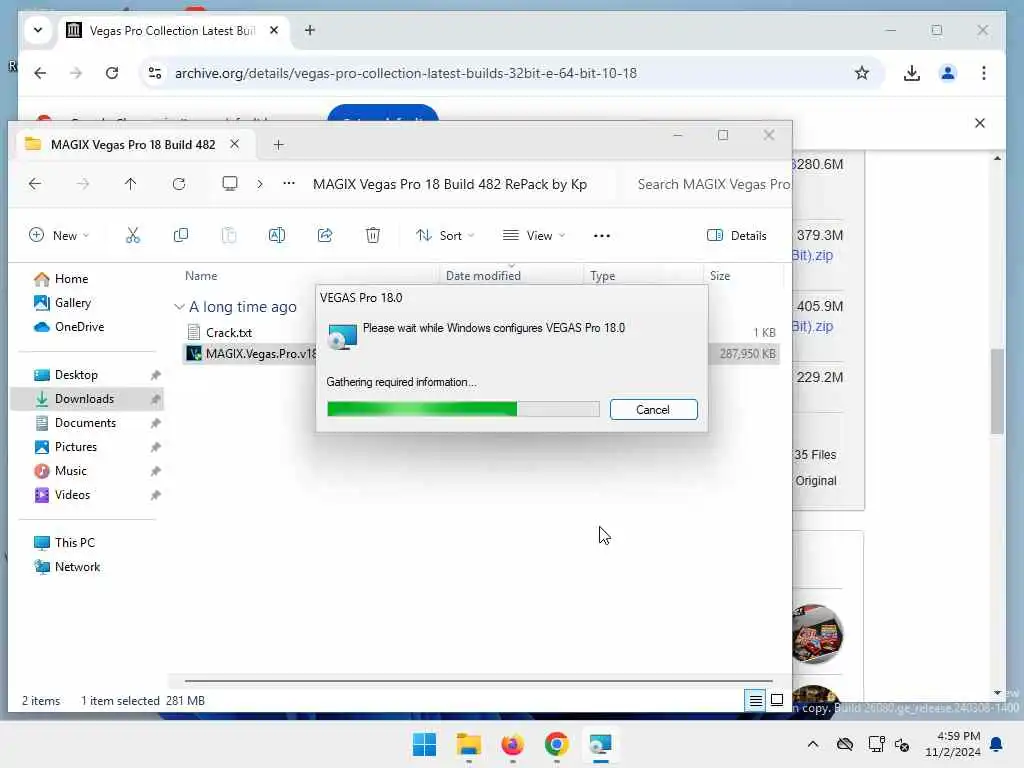Open the Chrome profile icon
This screenshot has height=768, width=1024.
(x=948, y=73)
